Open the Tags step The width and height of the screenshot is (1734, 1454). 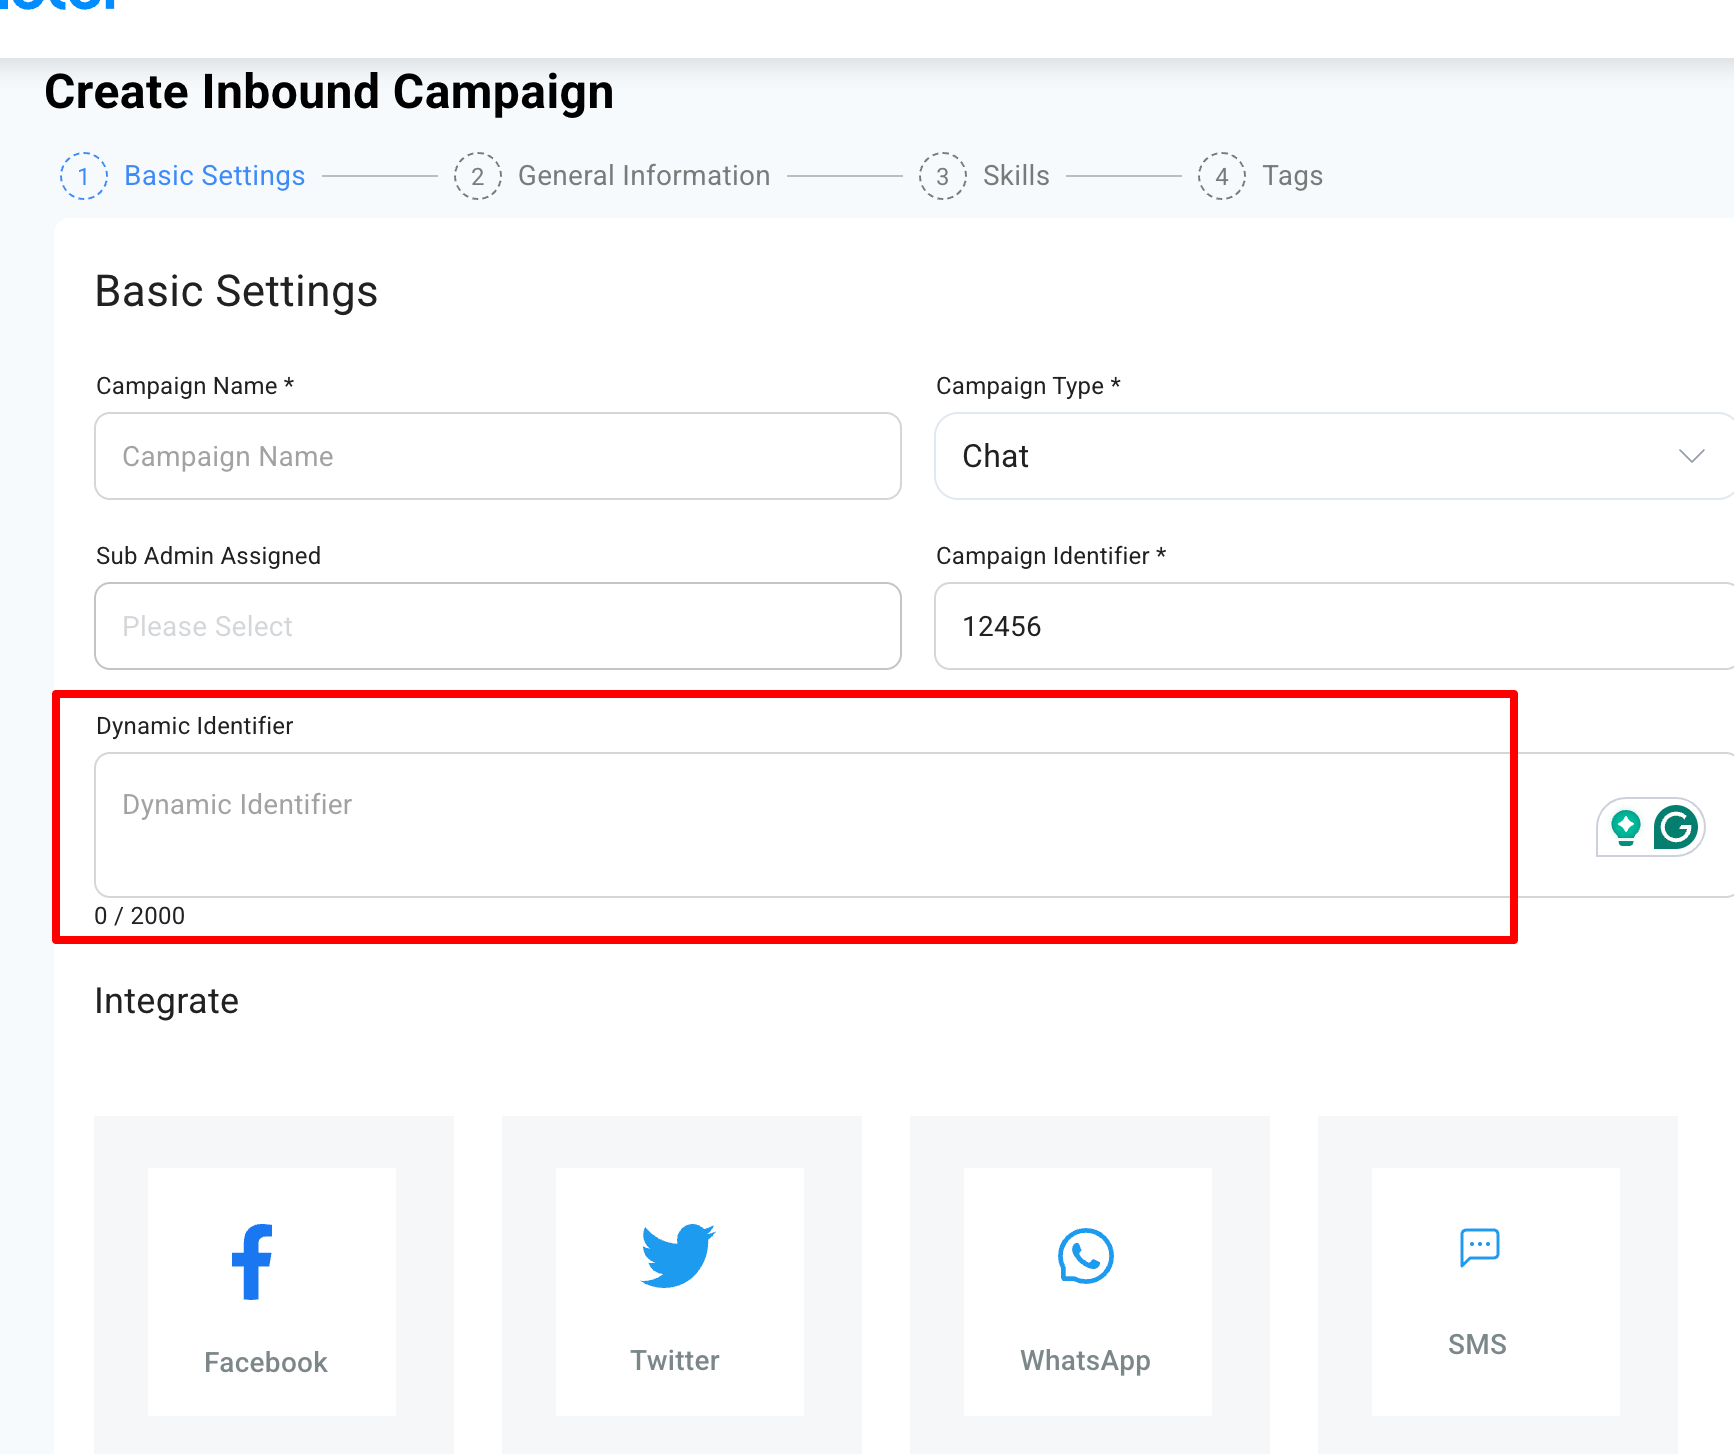click(x=1292, y=176)
